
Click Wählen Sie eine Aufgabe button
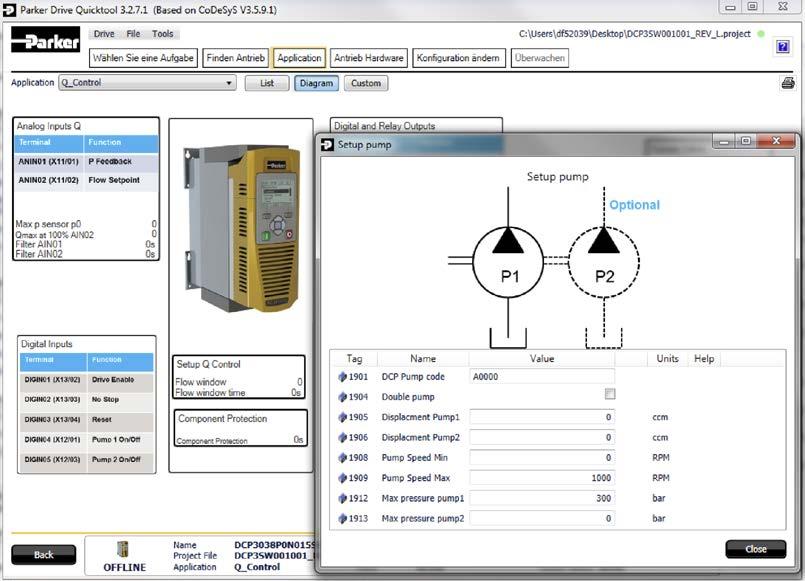coord(143,58)
